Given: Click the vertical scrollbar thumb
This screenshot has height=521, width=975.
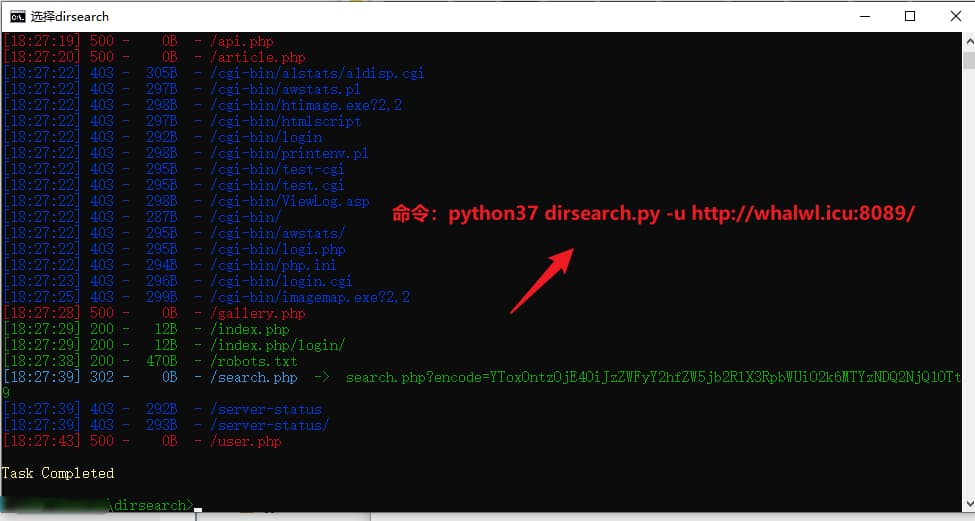Looking at the screenshot, I should [x=969, y=60].
